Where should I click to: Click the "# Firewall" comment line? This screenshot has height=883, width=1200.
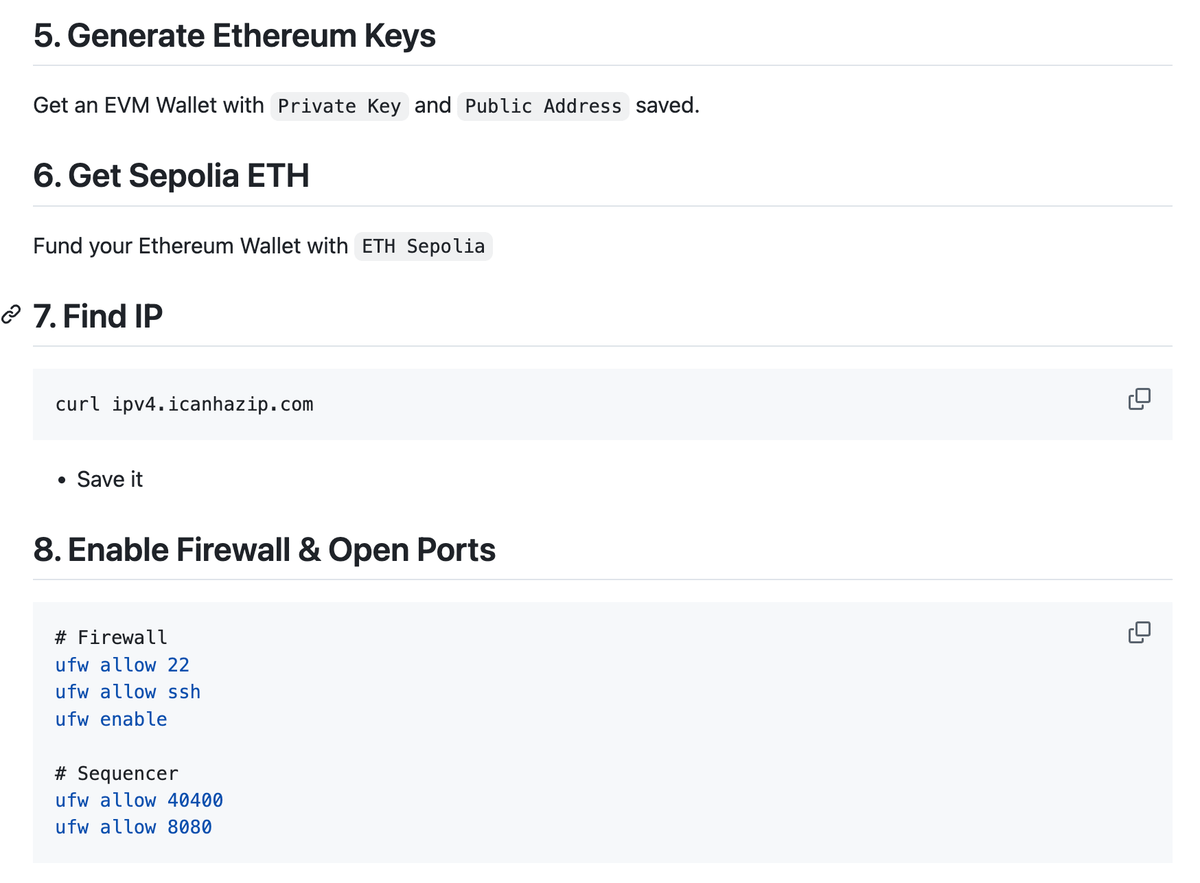(111, 637)
